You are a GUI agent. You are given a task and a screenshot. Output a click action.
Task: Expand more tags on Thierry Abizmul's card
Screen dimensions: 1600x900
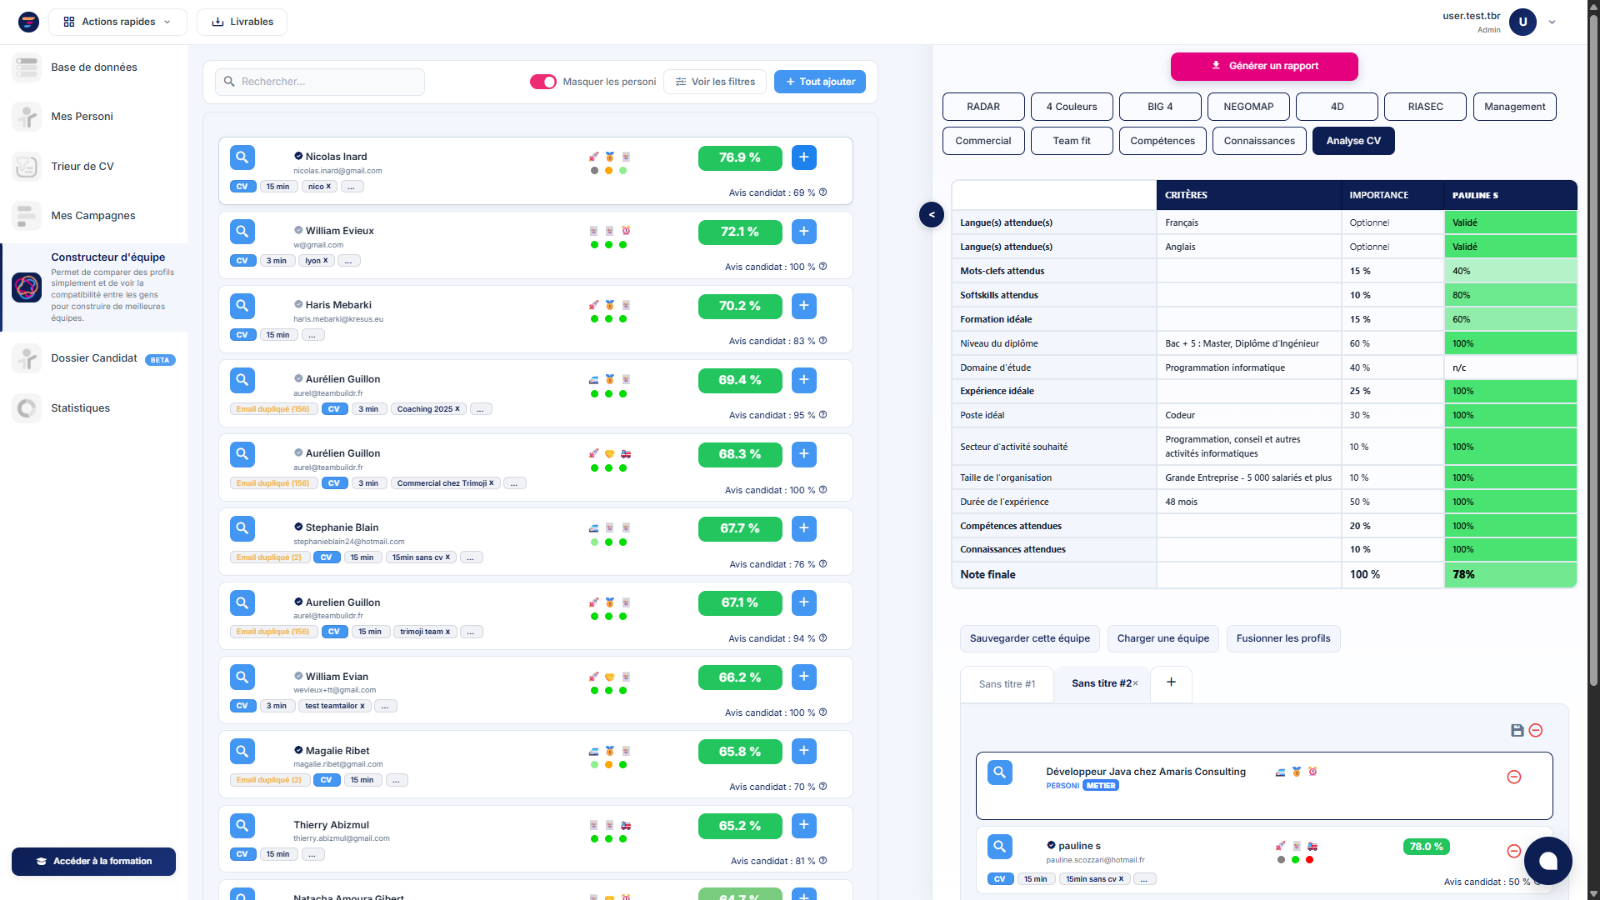[x=312, y=855]
